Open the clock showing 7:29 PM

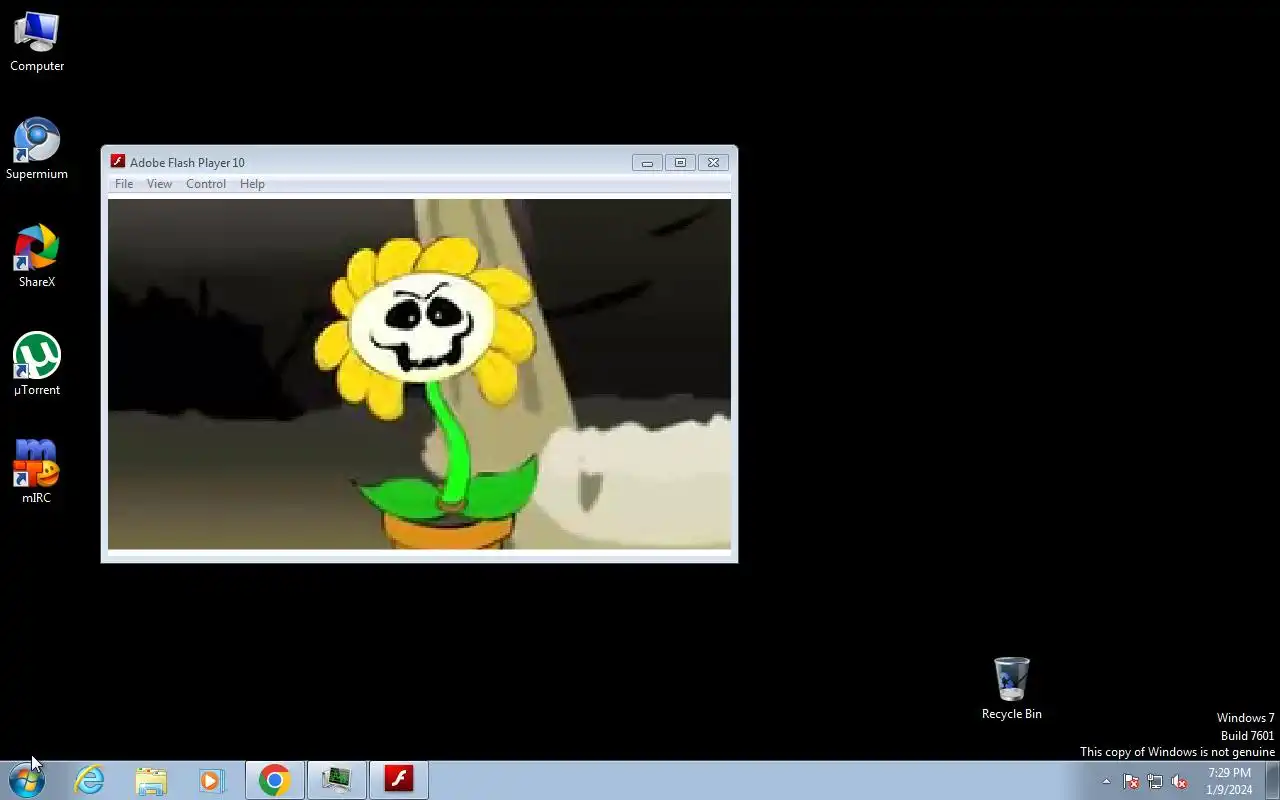click(1229, 781)
